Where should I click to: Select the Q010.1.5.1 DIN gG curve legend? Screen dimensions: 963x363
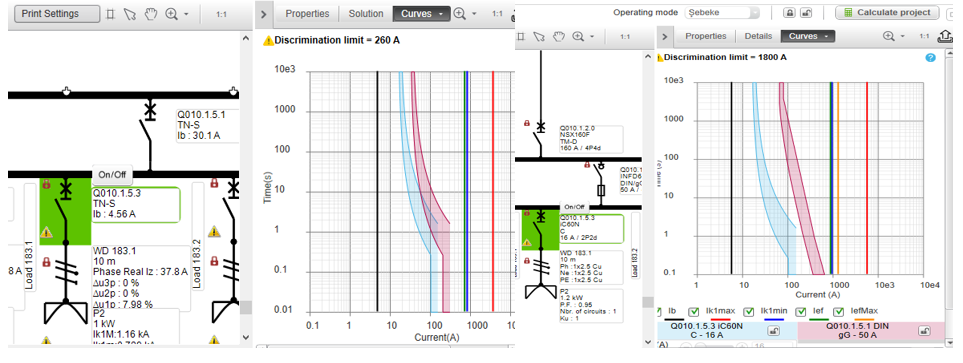coord(871,331)
